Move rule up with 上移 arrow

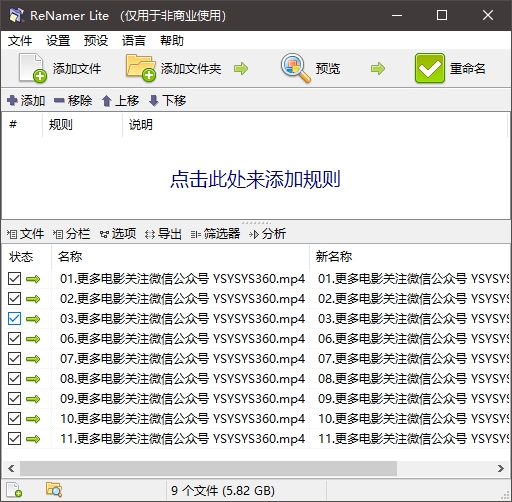(x=120, y=100)
